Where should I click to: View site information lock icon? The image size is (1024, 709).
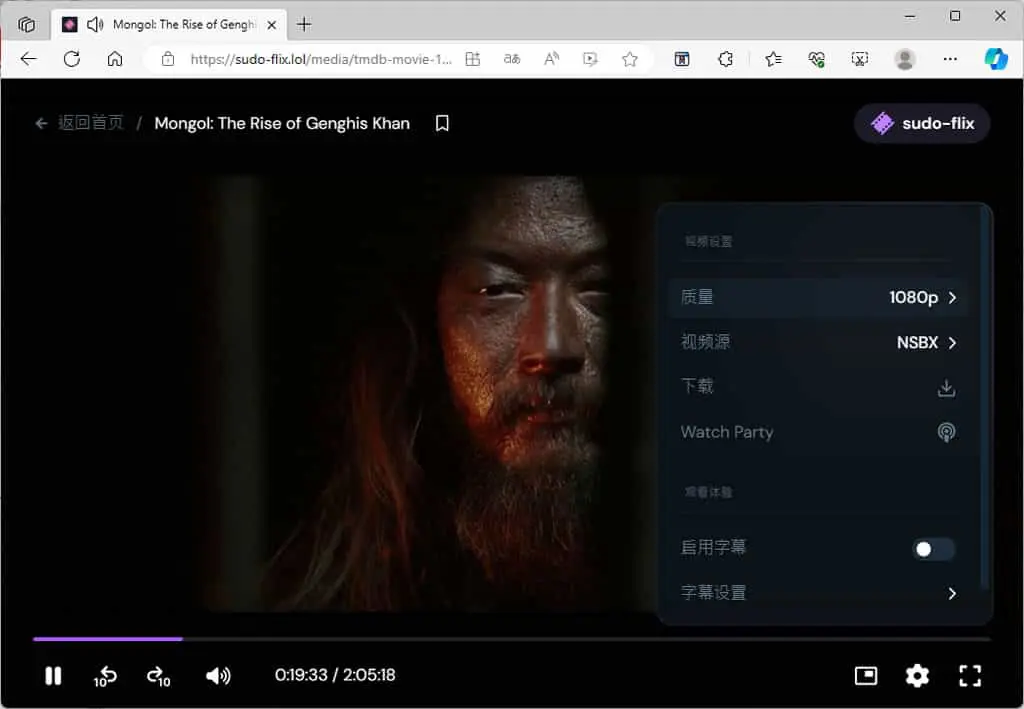pyautogui.click(x=168, y=59)
